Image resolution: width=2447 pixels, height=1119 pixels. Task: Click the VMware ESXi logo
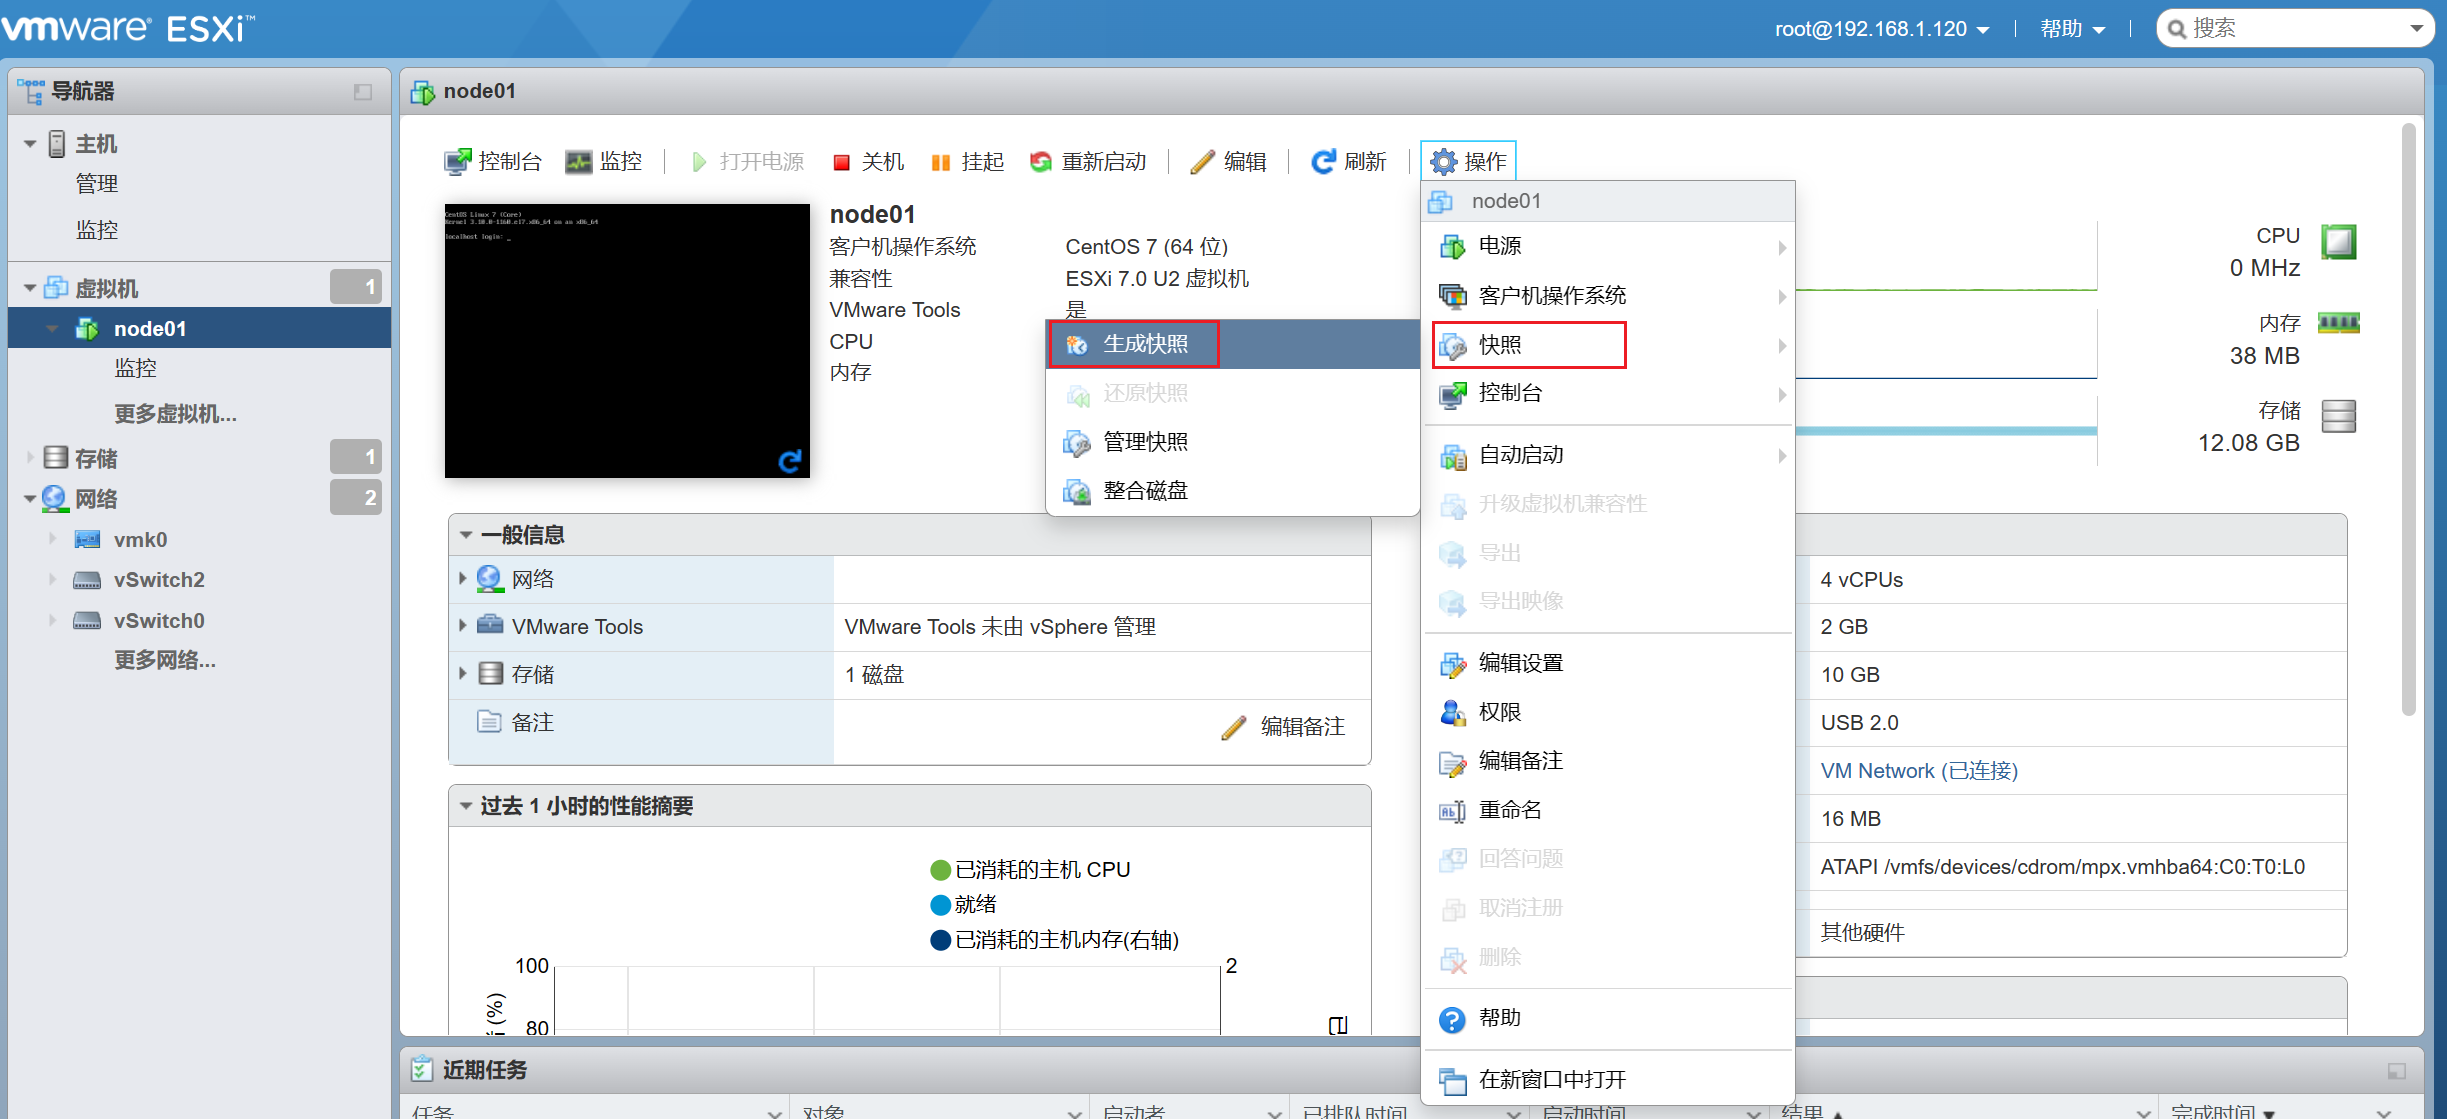128,28
